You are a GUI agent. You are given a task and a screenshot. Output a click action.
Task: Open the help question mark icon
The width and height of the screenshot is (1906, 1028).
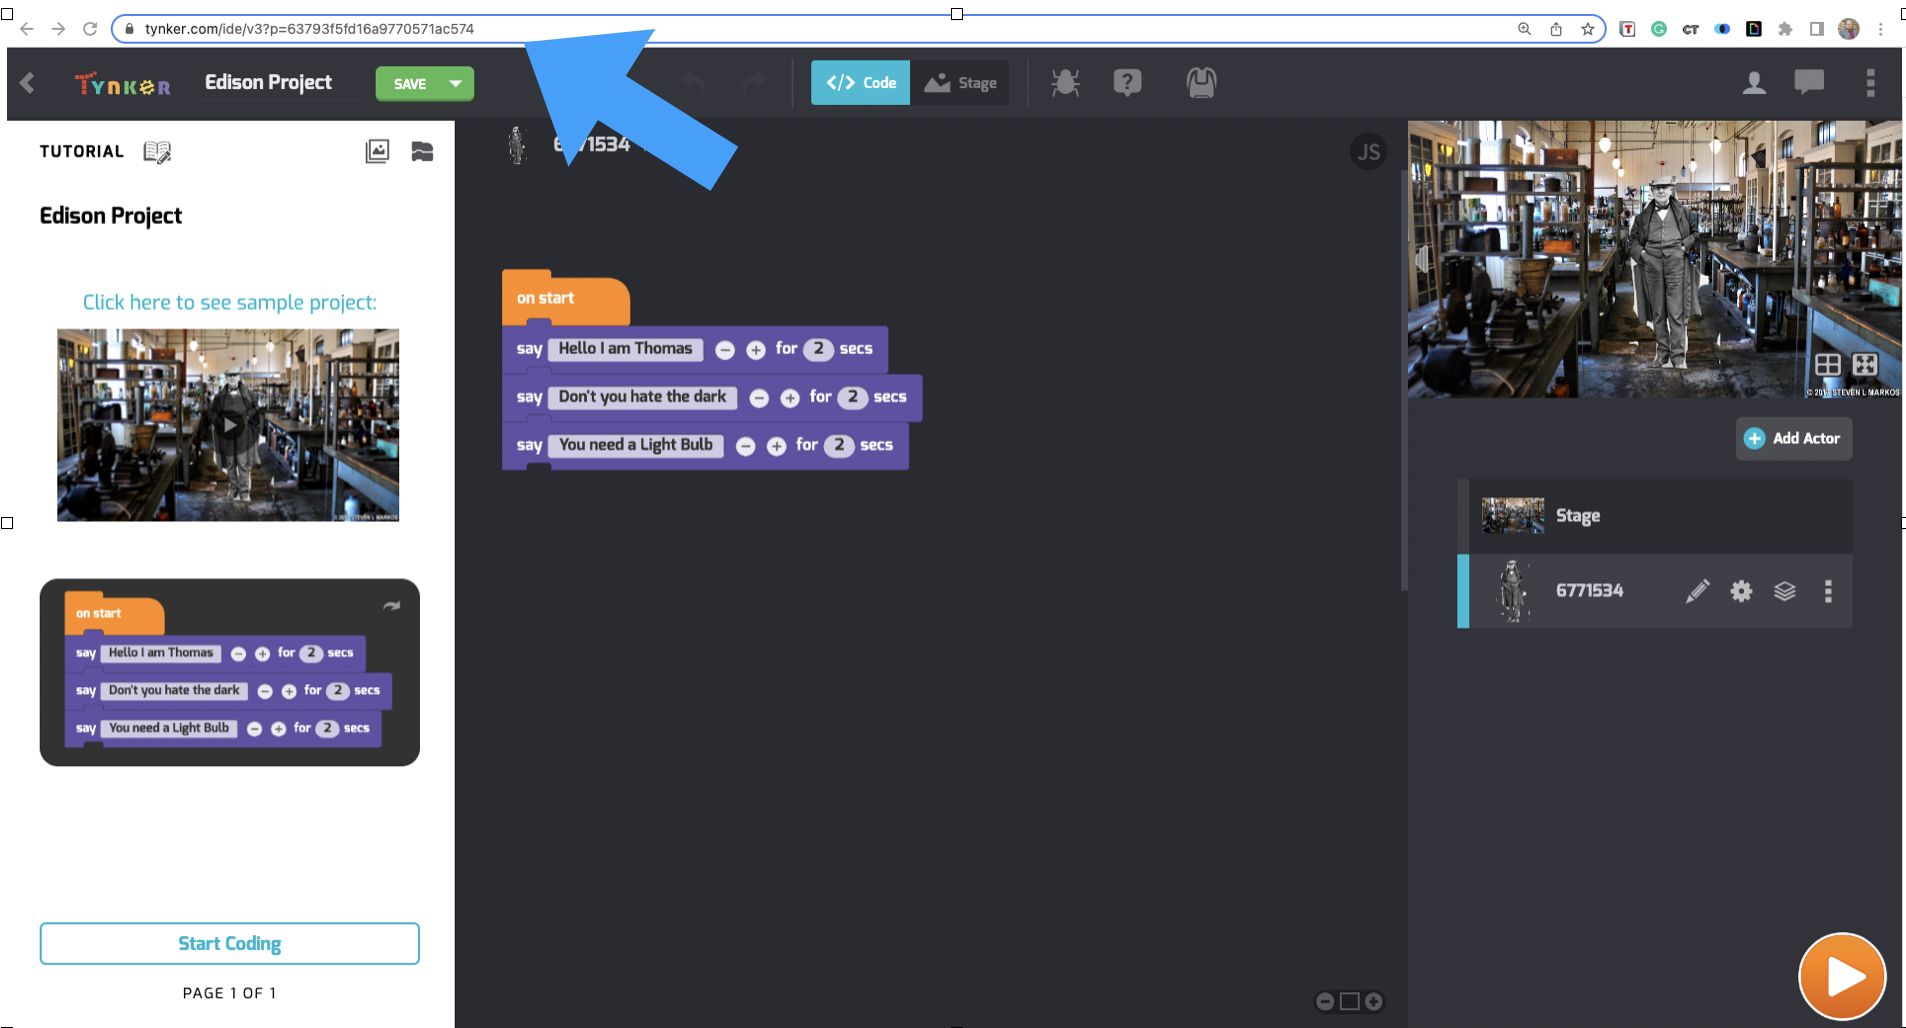pyautogui.click(x=1127, y=83)
